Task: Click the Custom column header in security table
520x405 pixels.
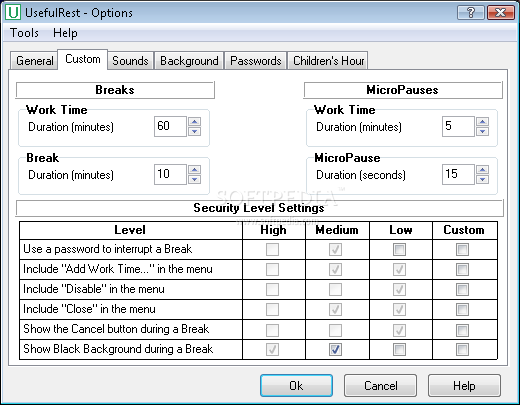Action: [x=464, y=230]
